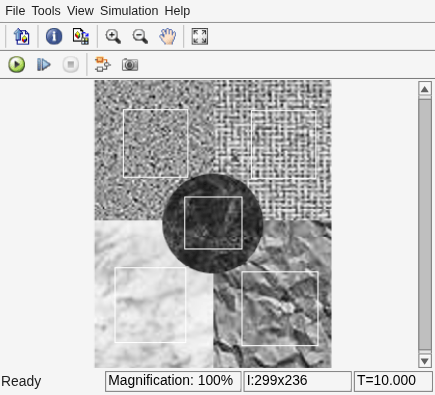Select the Zoom In tool

point(113,36)
